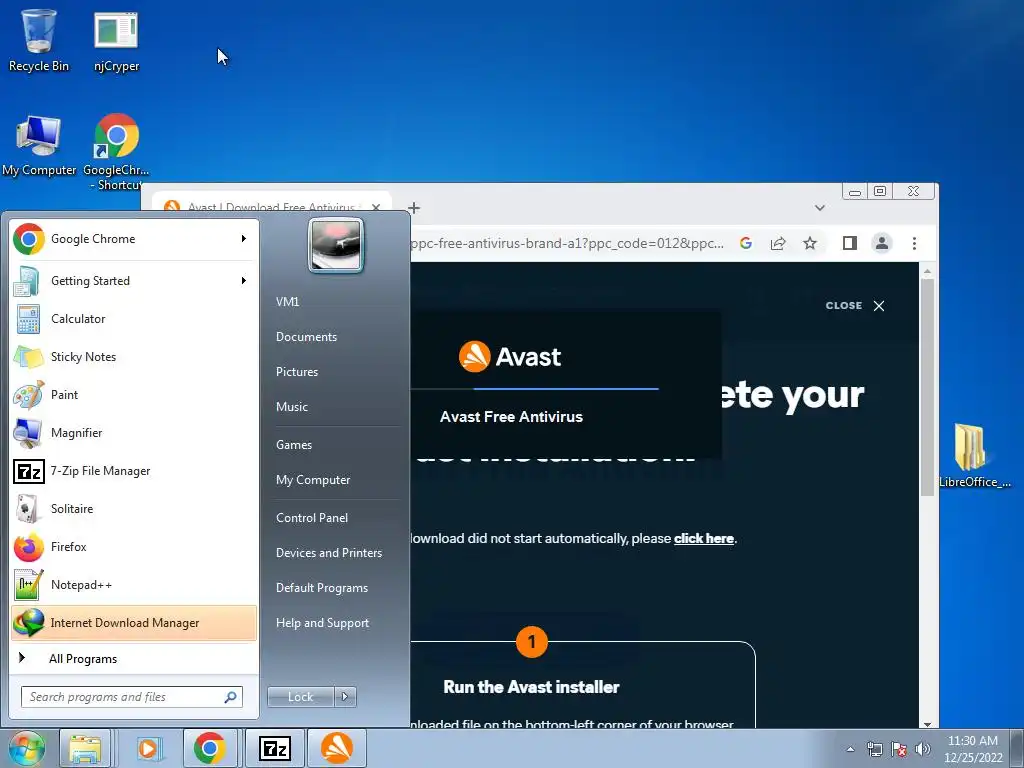Screen dimensions: 1024x768
Task: Click the search magnifier icon in Start menu
Action: click(230, 697)
